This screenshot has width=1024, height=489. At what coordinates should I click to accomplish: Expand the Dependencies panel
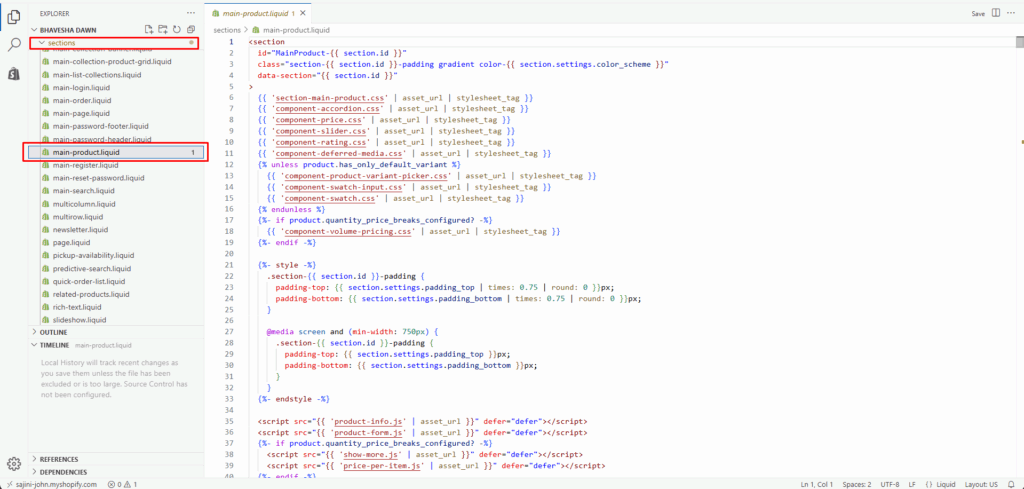click(x=62, y=472)
